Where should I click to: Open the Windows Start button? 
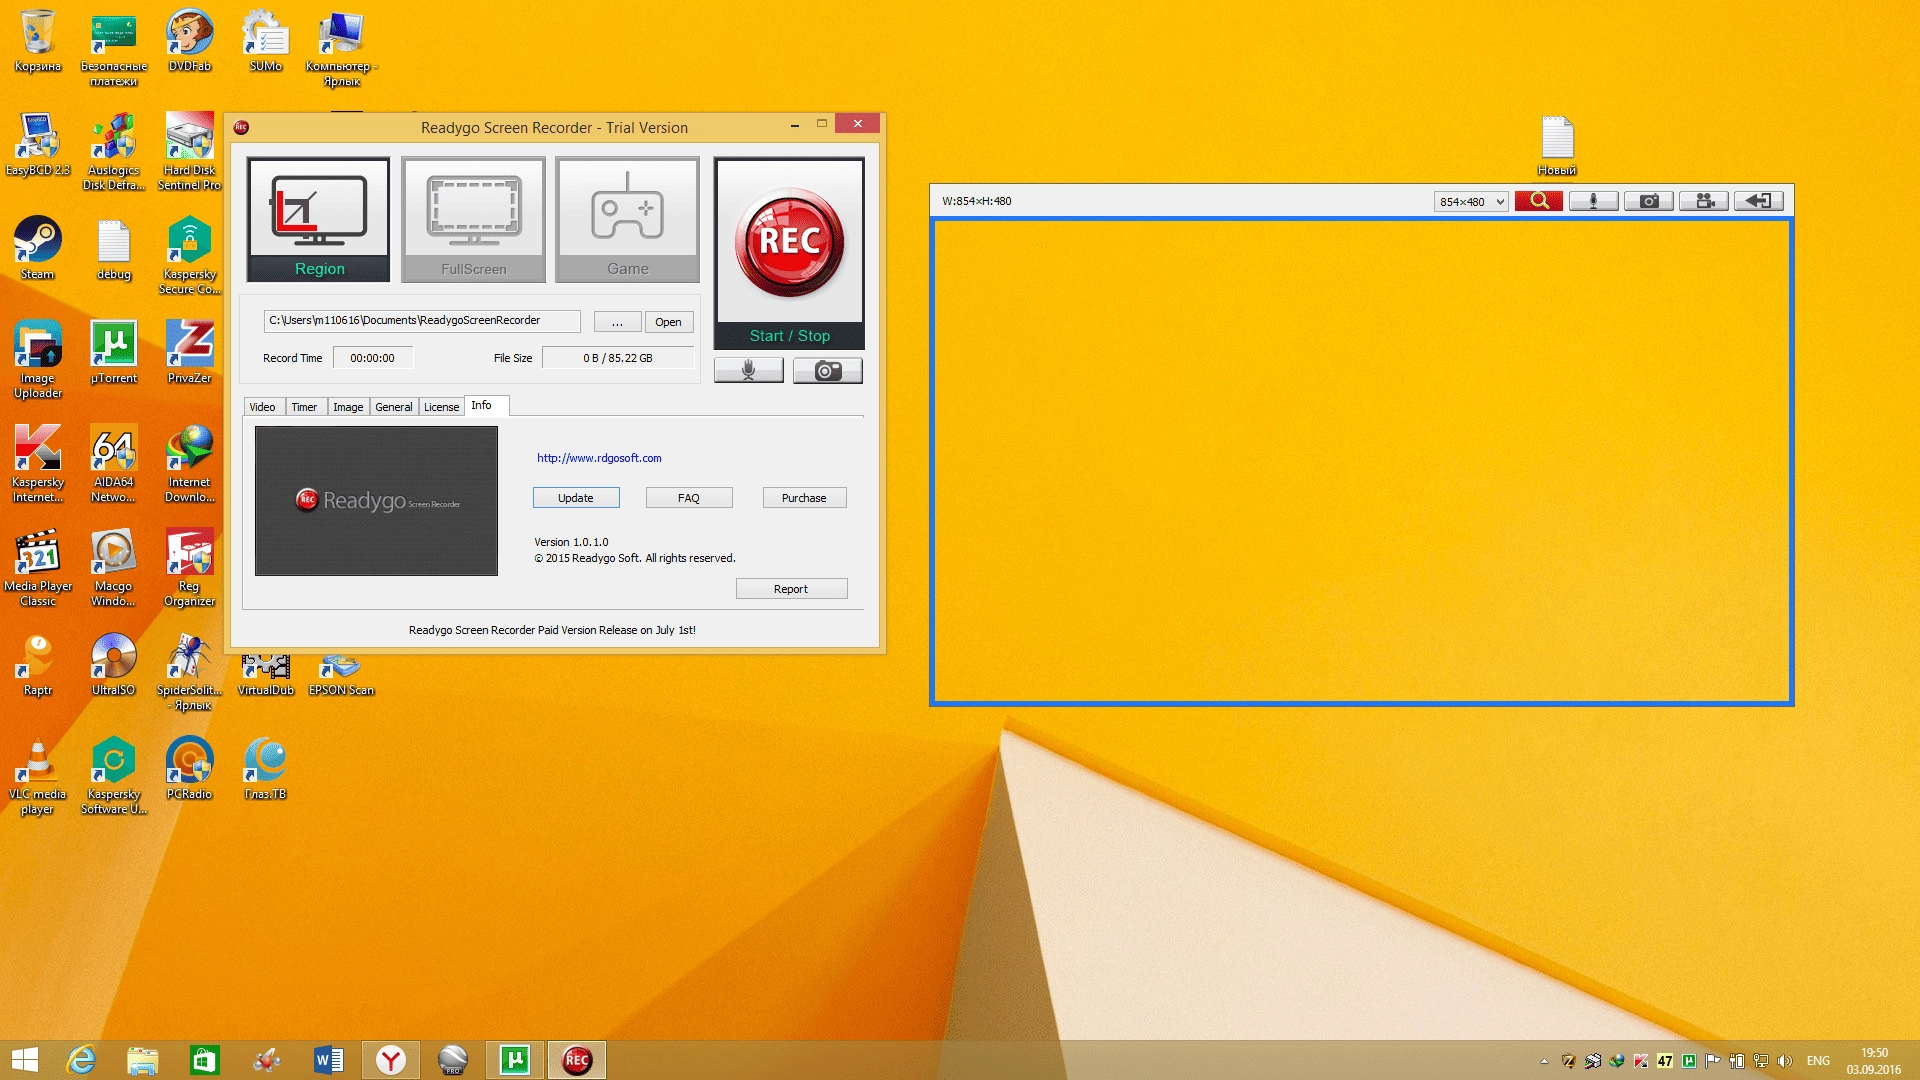[x=25, y=1060]
